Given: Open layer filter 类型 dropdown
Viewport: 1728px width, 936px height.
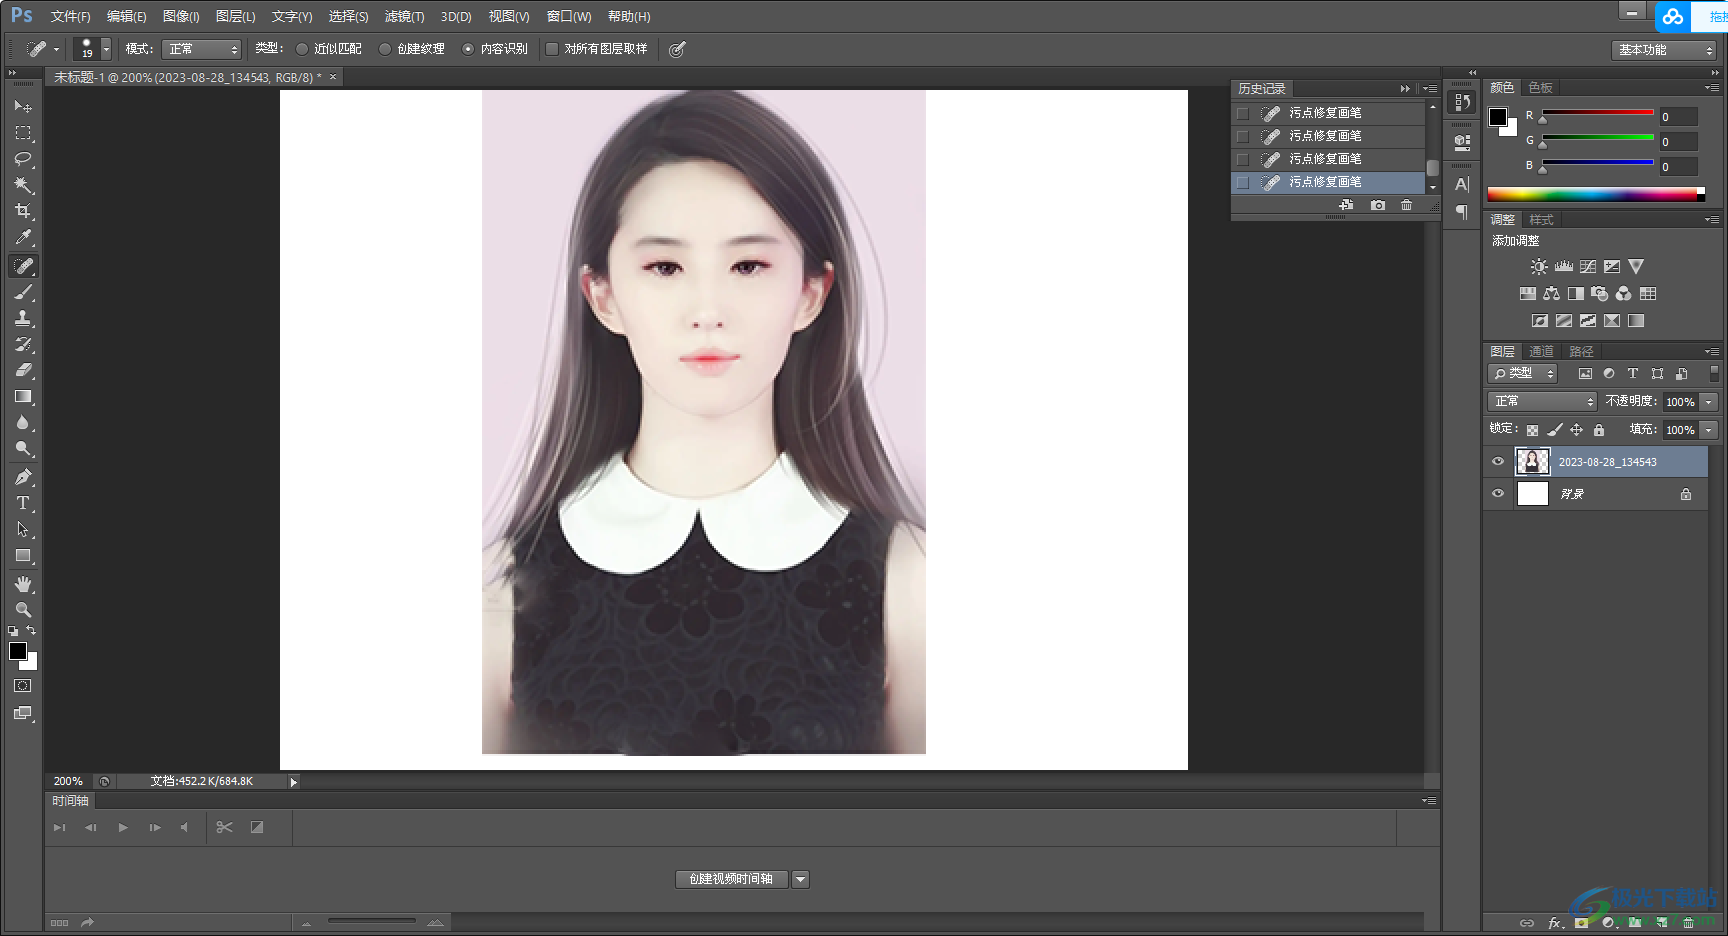Looking at the screenshot, I should (x=1523, y=373).
